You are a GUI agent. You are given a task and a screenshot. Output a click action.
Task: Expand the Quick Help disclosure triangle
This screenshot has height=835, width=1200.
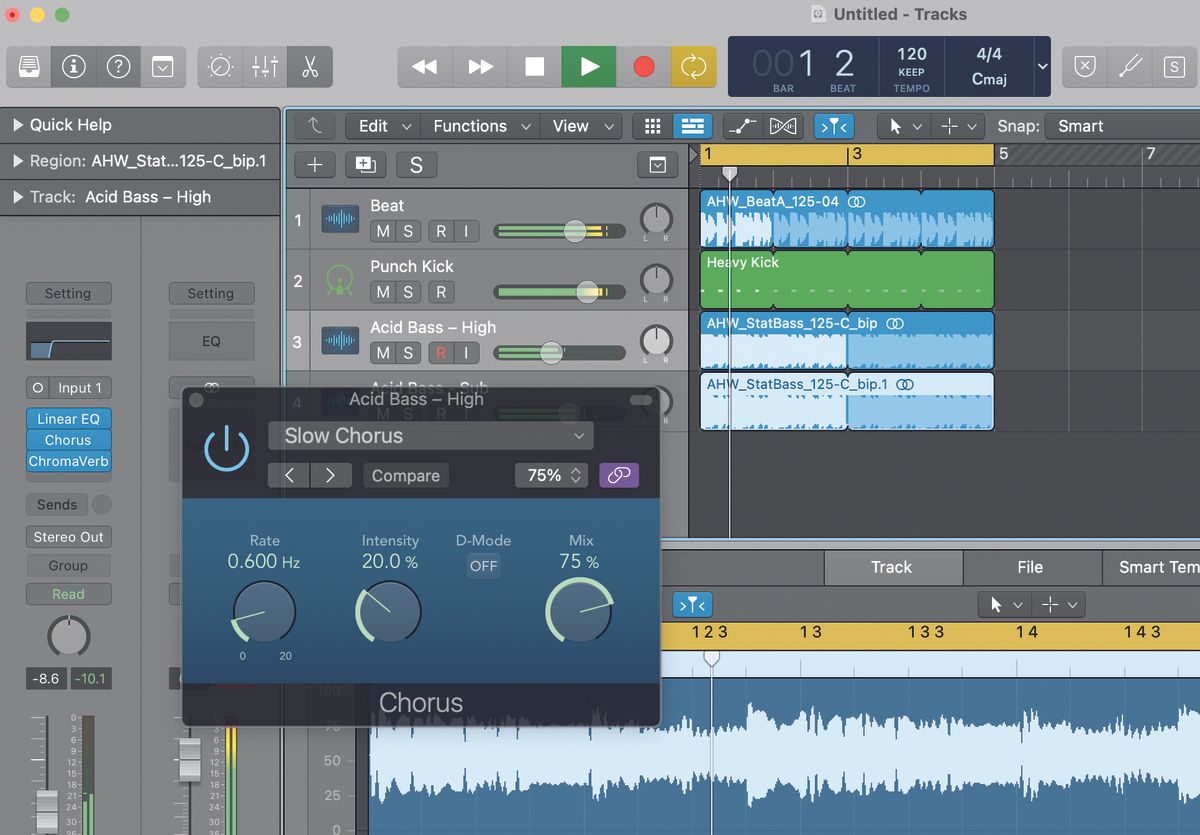click(19, 124)
